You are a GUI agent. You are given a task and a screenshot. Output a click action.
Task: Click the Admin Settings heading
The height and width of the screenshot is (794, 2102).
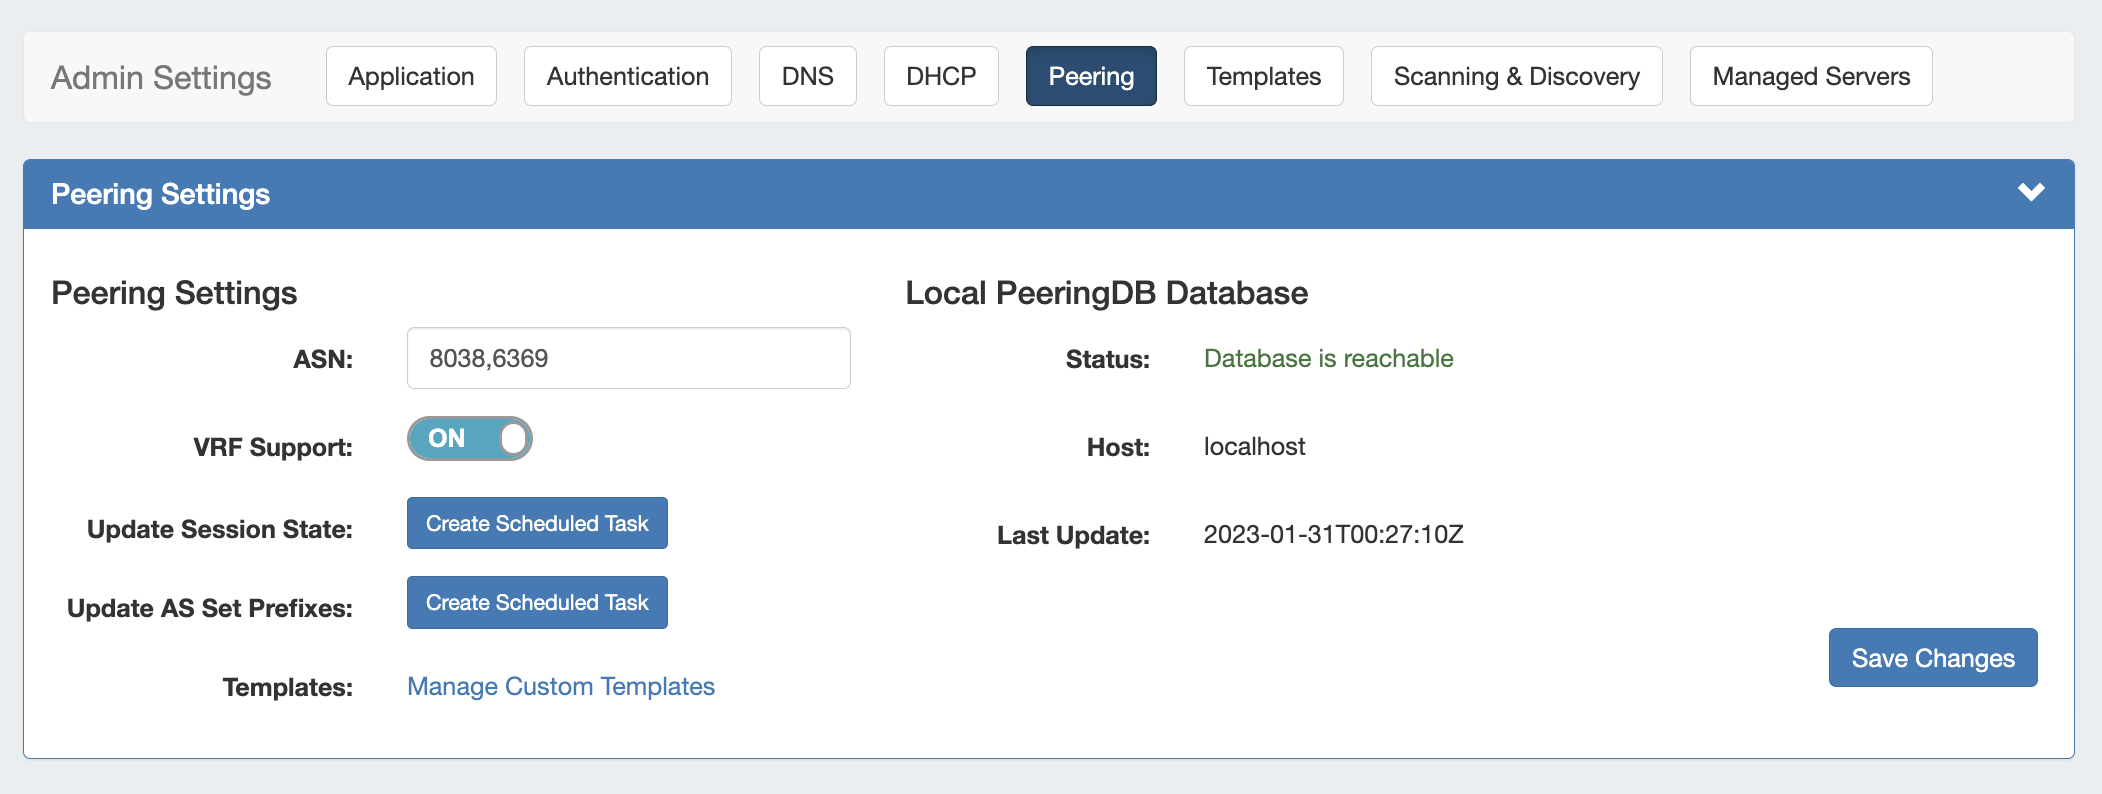[x=161, y=78]
